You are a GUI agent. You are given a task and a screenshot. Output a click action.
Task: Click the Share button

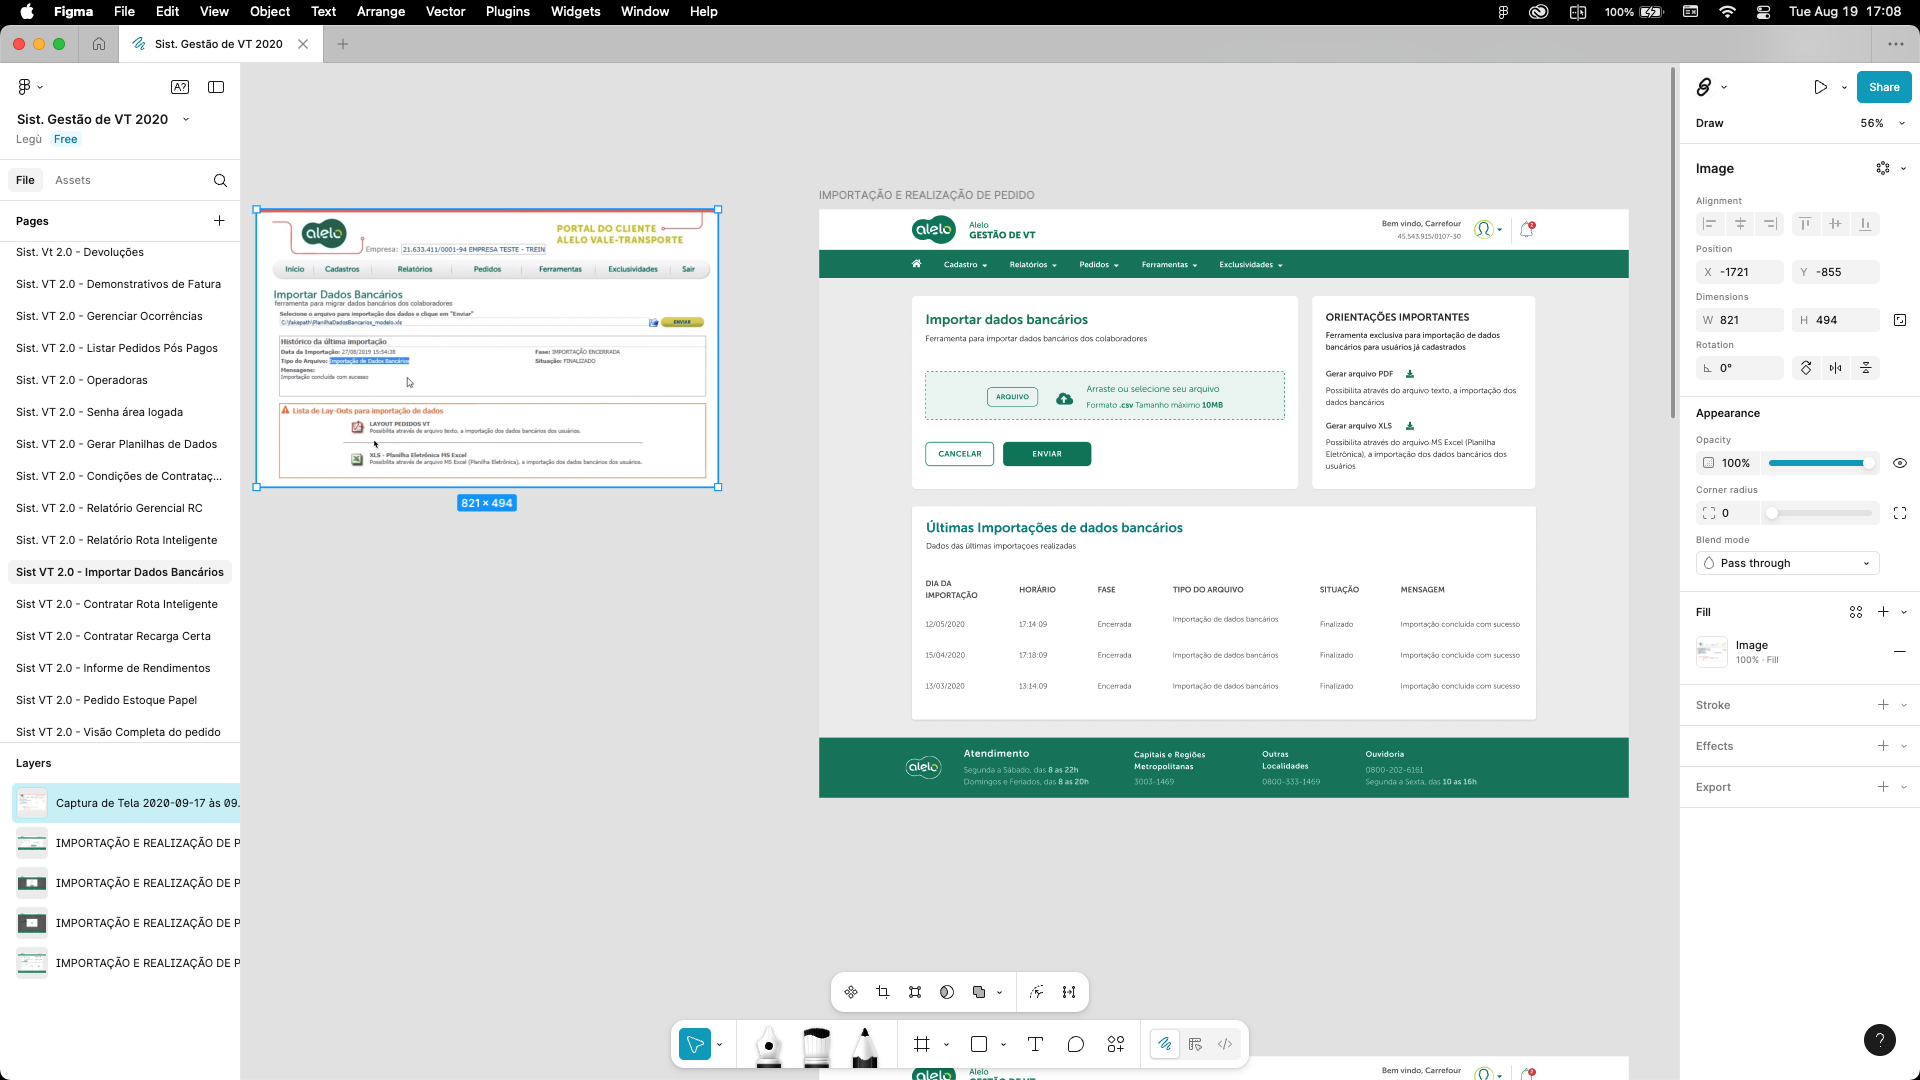tap(1884, 87)
